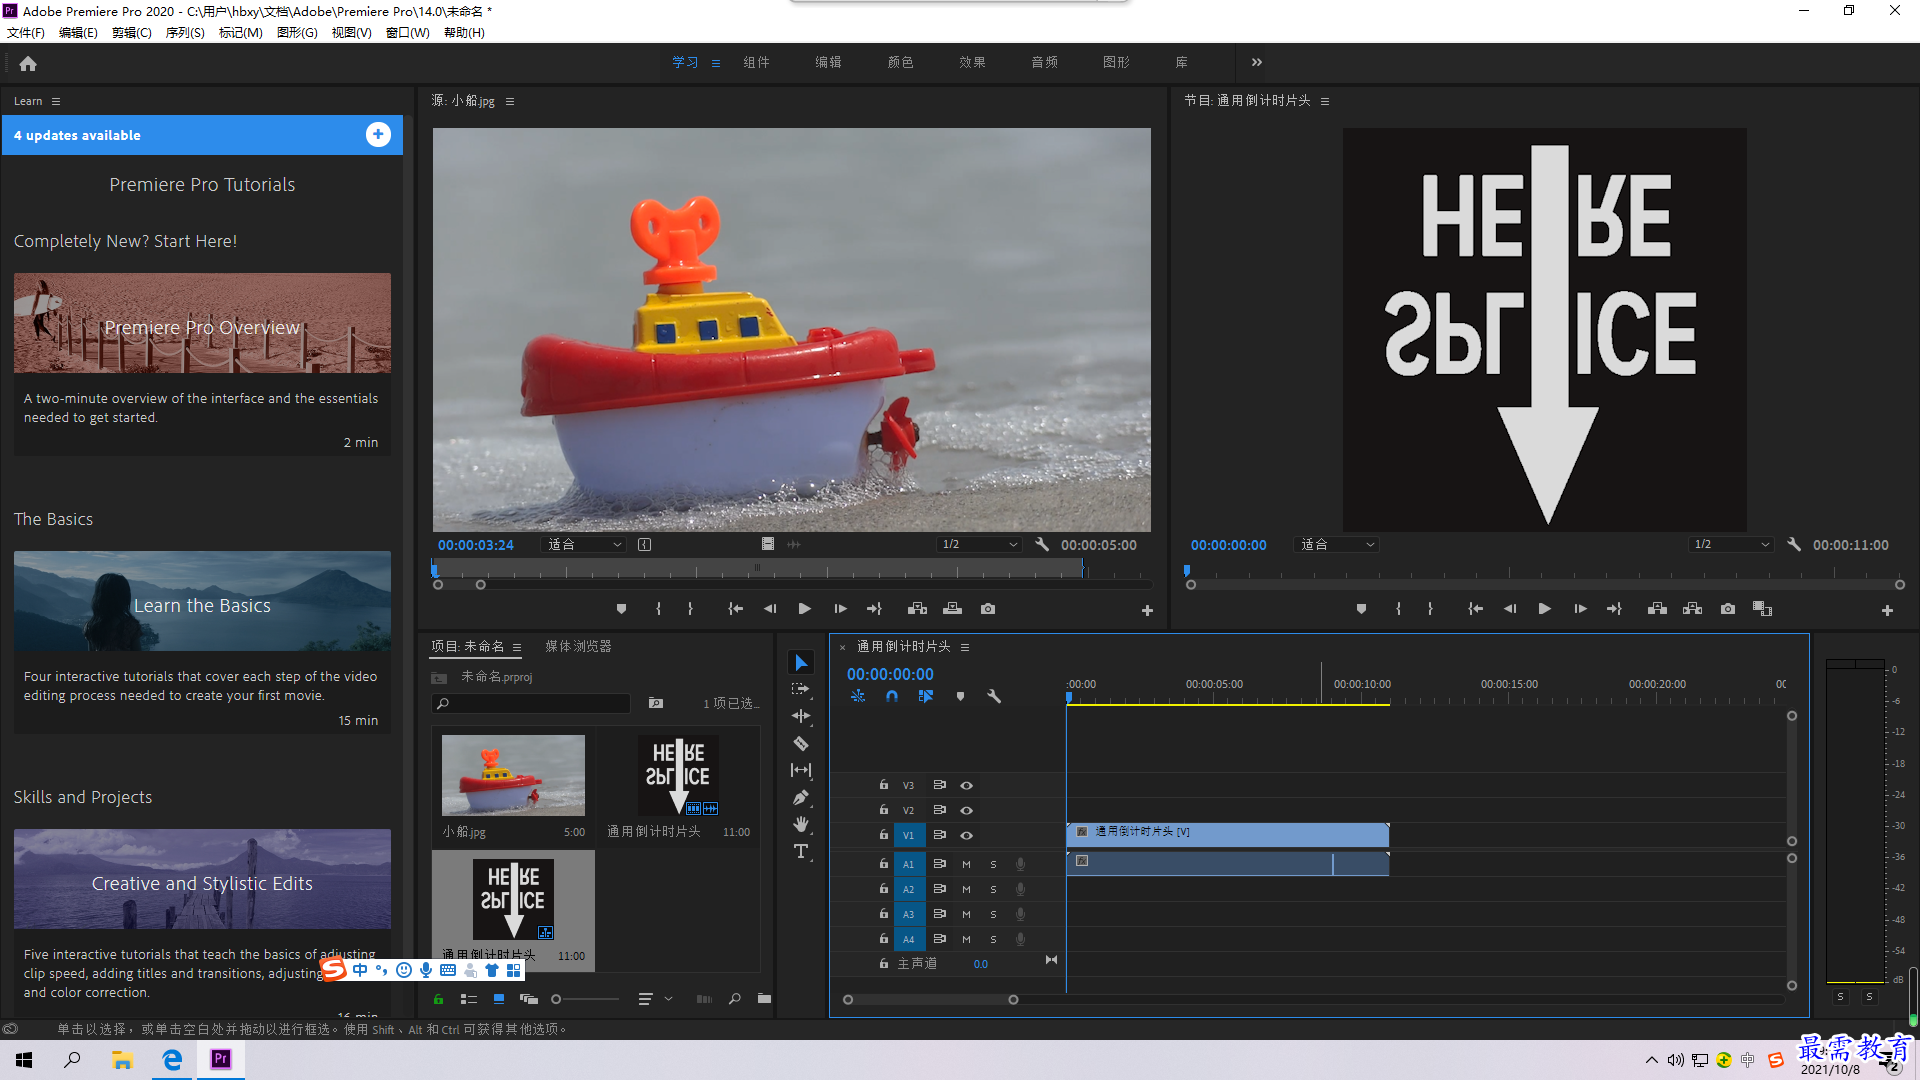1920x1080 pixels.
Task: Toggle V3 track output eye
Action: tap(966, 785)
